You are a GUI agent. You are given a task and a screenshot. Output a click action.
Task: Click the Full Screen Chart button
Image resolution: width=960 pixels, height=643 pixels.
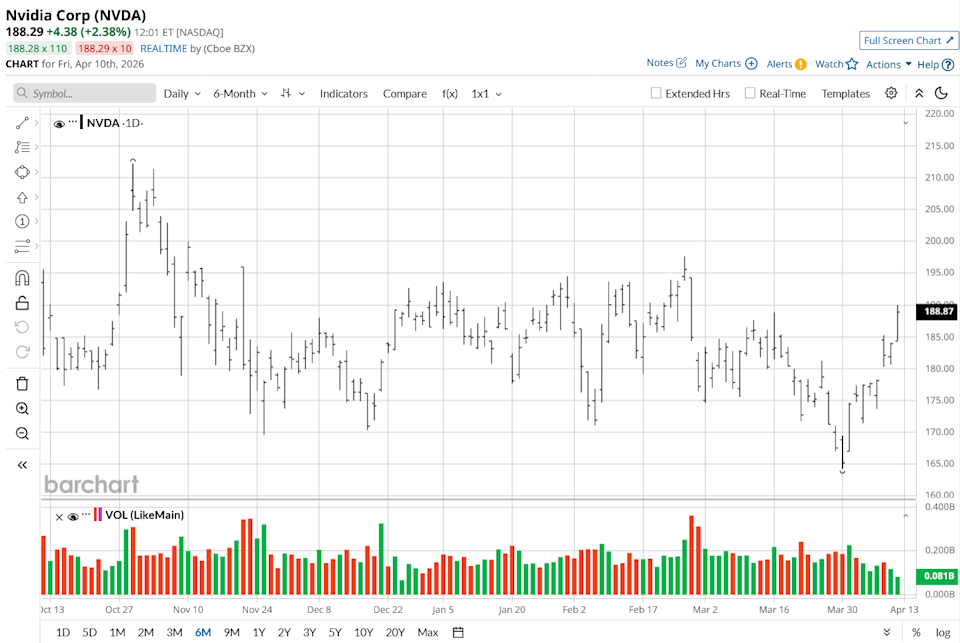909,41
